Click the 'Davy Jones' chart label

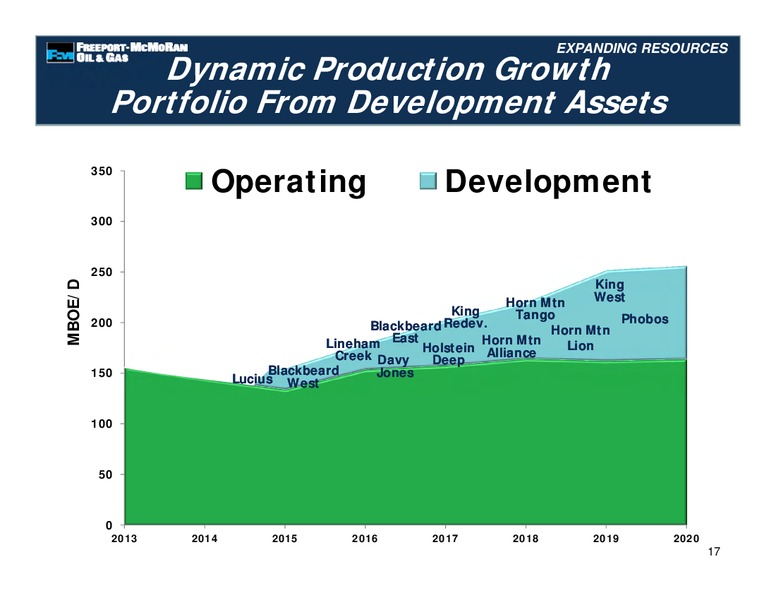[x=394, y=366]
